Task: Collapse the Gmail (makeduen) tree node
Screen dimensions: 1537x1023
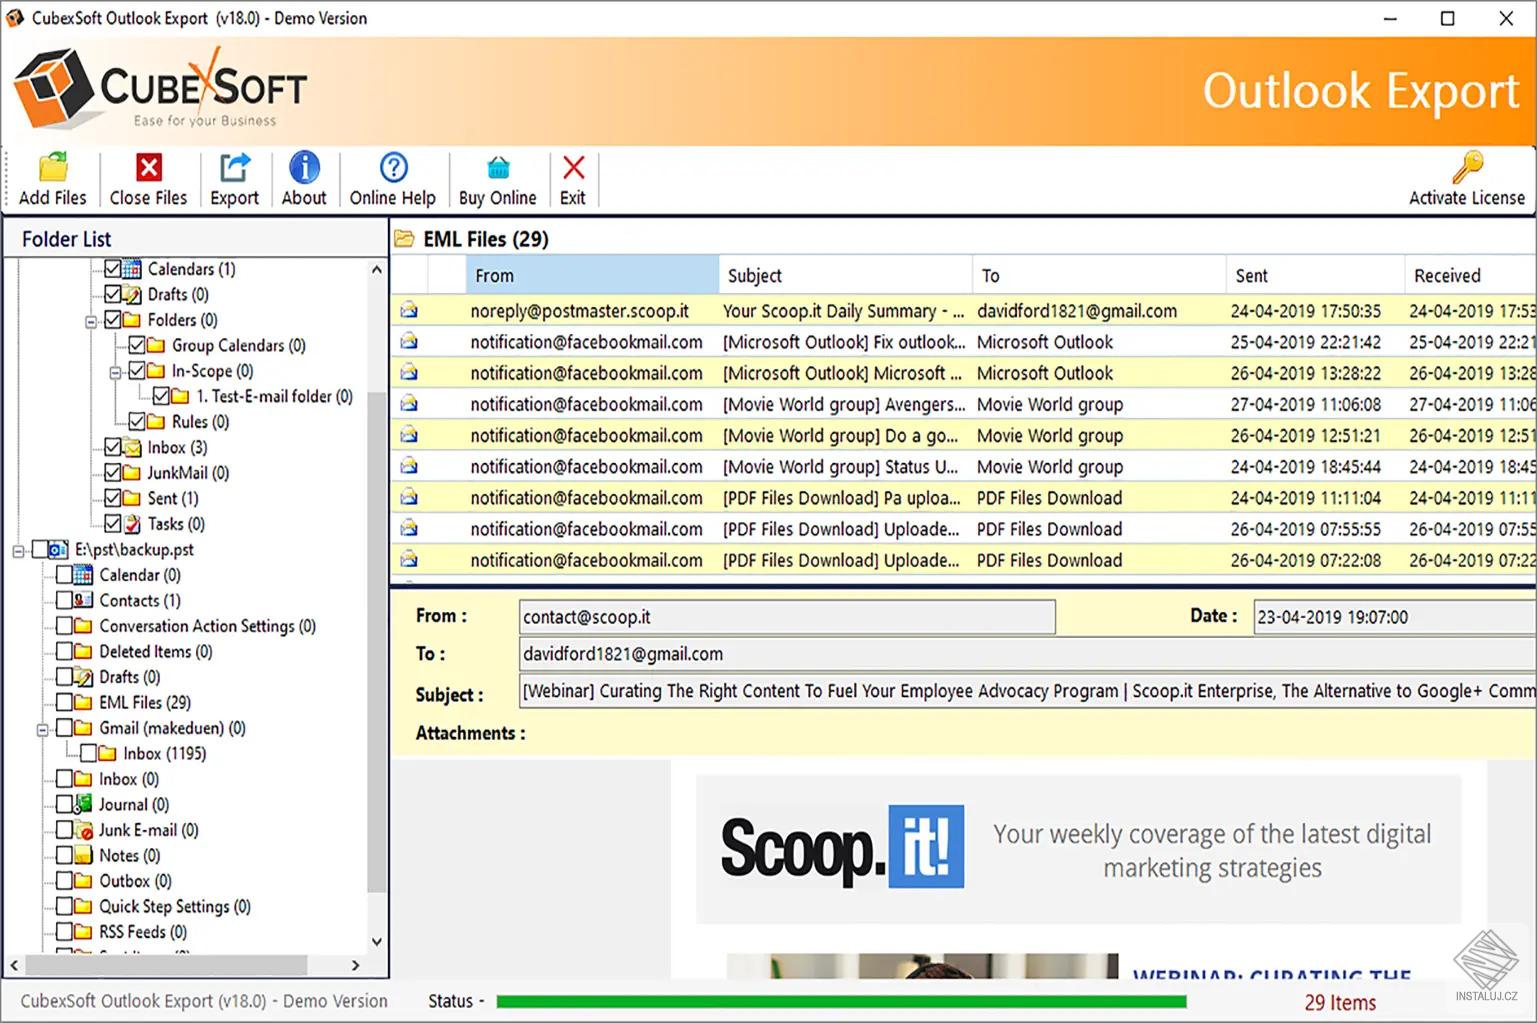Action: 43,730
